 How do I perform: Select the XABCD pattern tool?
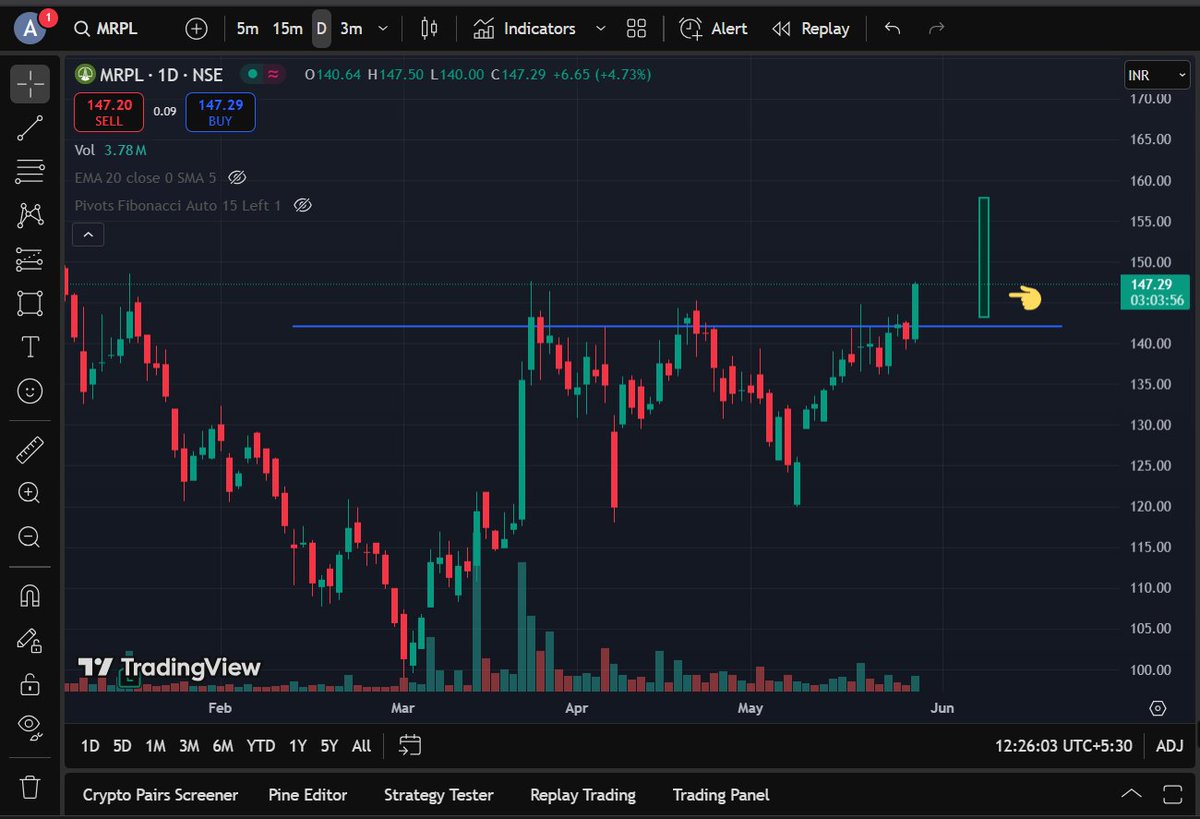point(30,215)
